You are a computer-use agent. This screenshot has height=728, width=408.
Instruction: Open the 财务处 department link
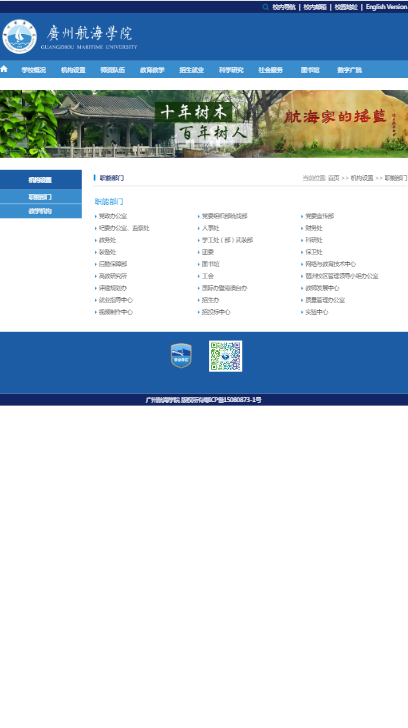pyautogui.click(x=314, y=228)
